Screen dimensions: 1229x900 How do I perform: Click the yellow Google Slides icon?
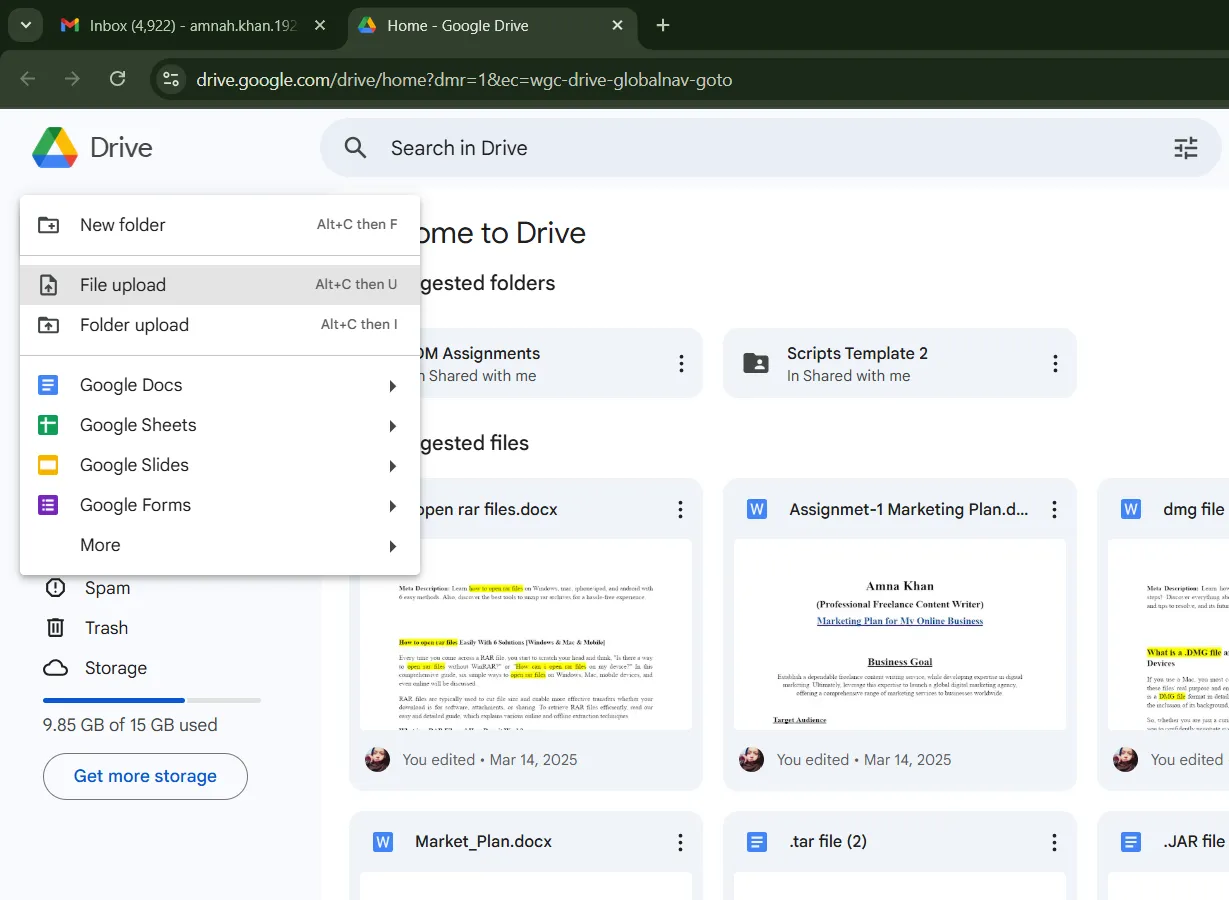48,465
